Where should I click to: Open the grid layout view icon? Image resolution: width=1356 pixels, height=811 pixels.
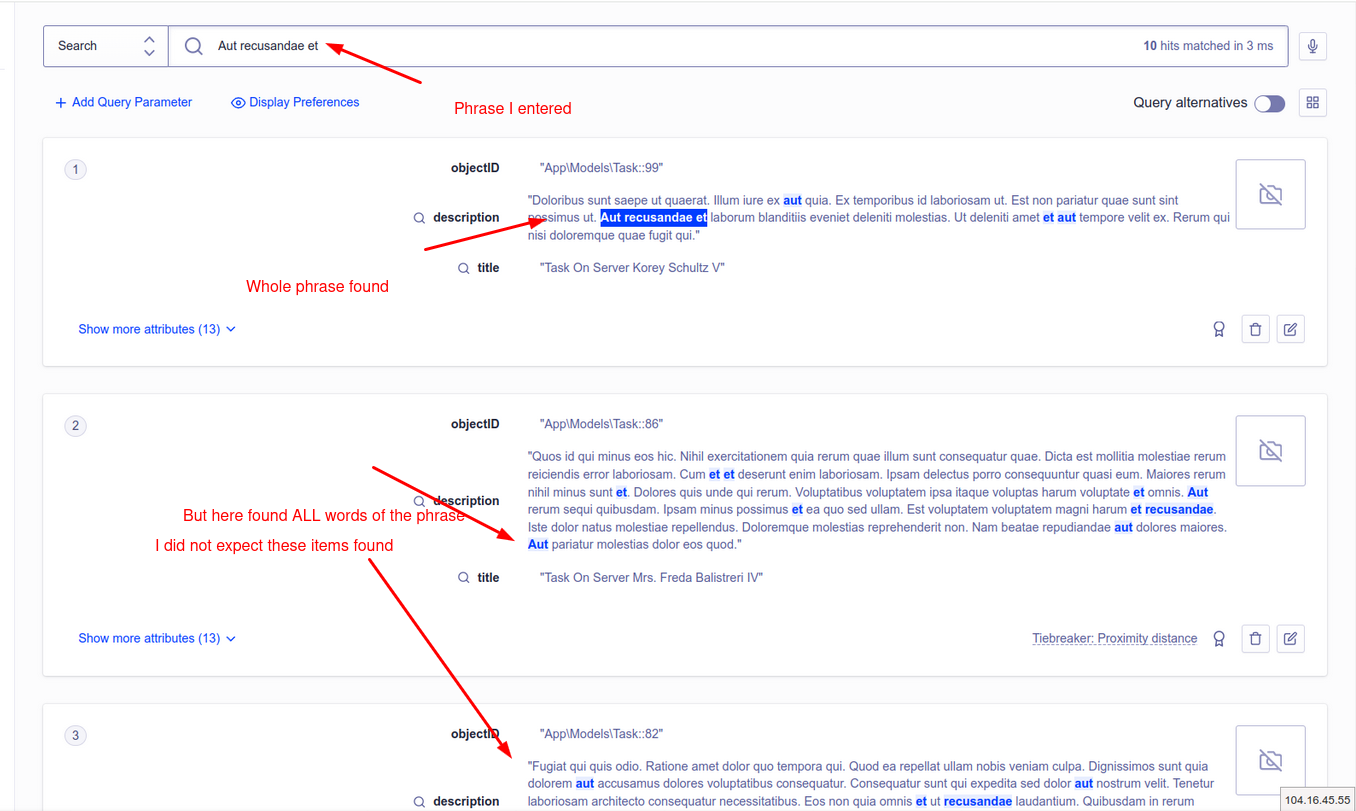(1312, 102)
